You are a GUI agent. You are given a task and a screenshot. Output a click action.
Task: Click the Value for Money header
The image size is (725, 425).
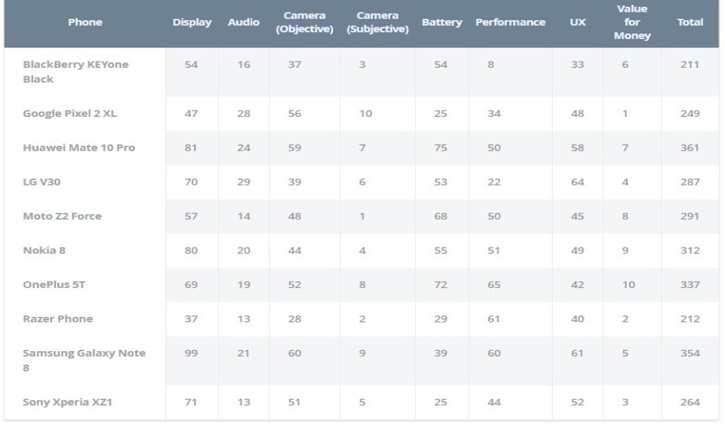pyautogui.click(x=632, y=22)
